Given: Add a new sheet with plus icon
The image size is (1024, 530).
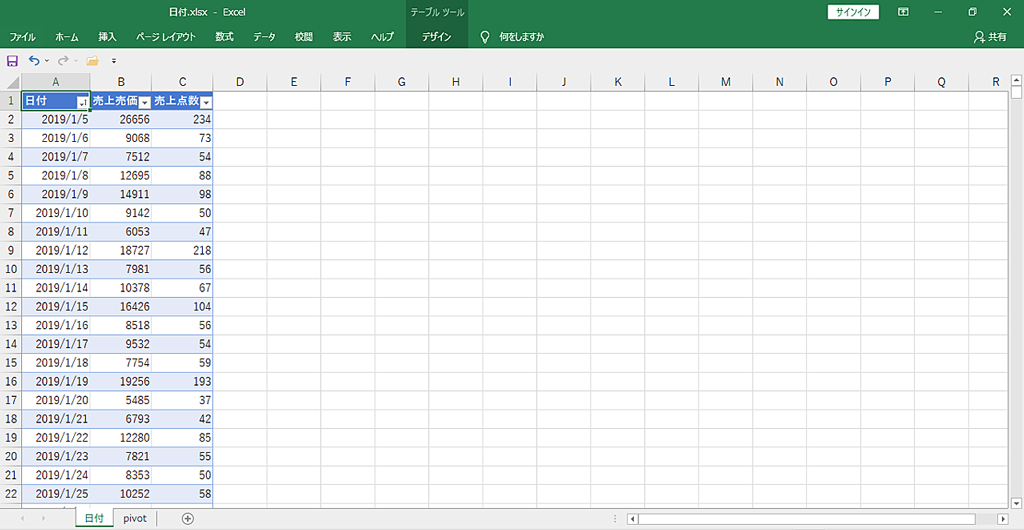Looking at the screenshot, I should click(x=188, y=518).
